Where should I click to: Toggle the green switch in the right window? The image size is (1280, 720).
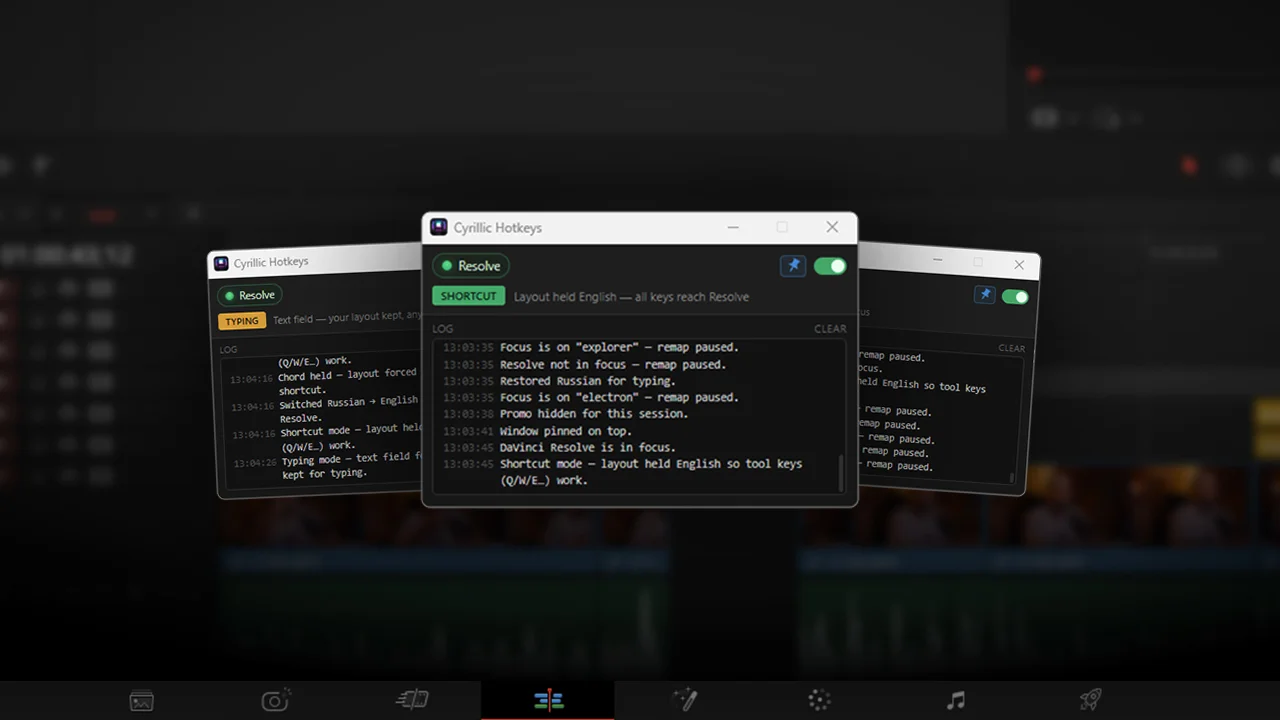coord(1015,297)
